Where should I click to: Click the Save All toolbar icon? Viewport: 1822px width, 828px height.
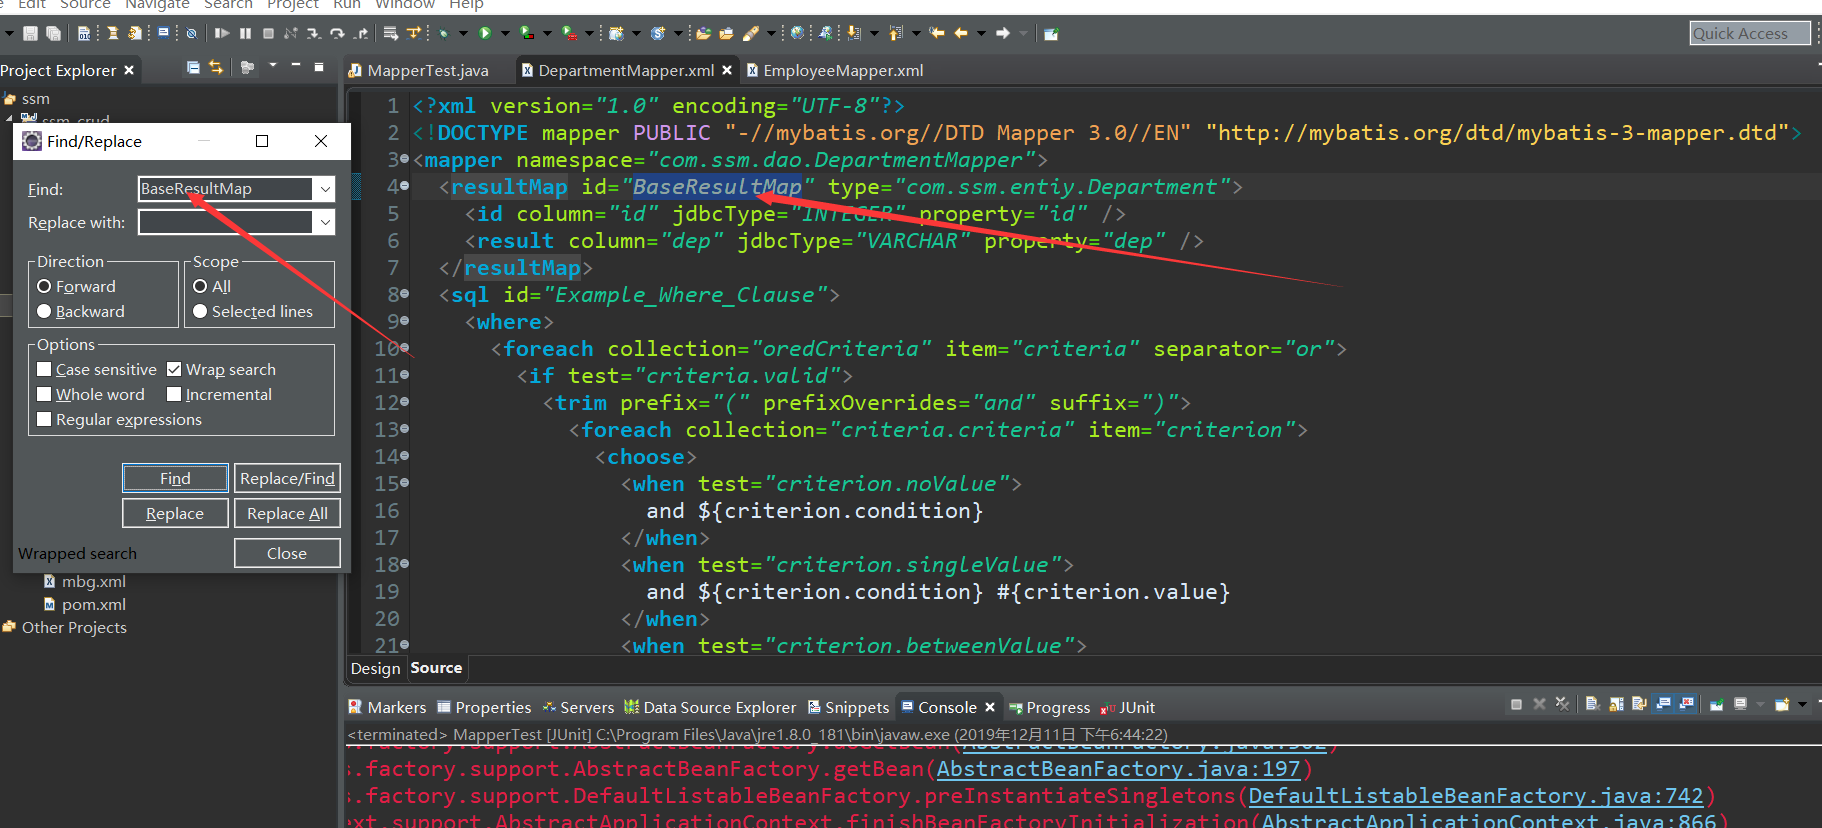(53, 33)
